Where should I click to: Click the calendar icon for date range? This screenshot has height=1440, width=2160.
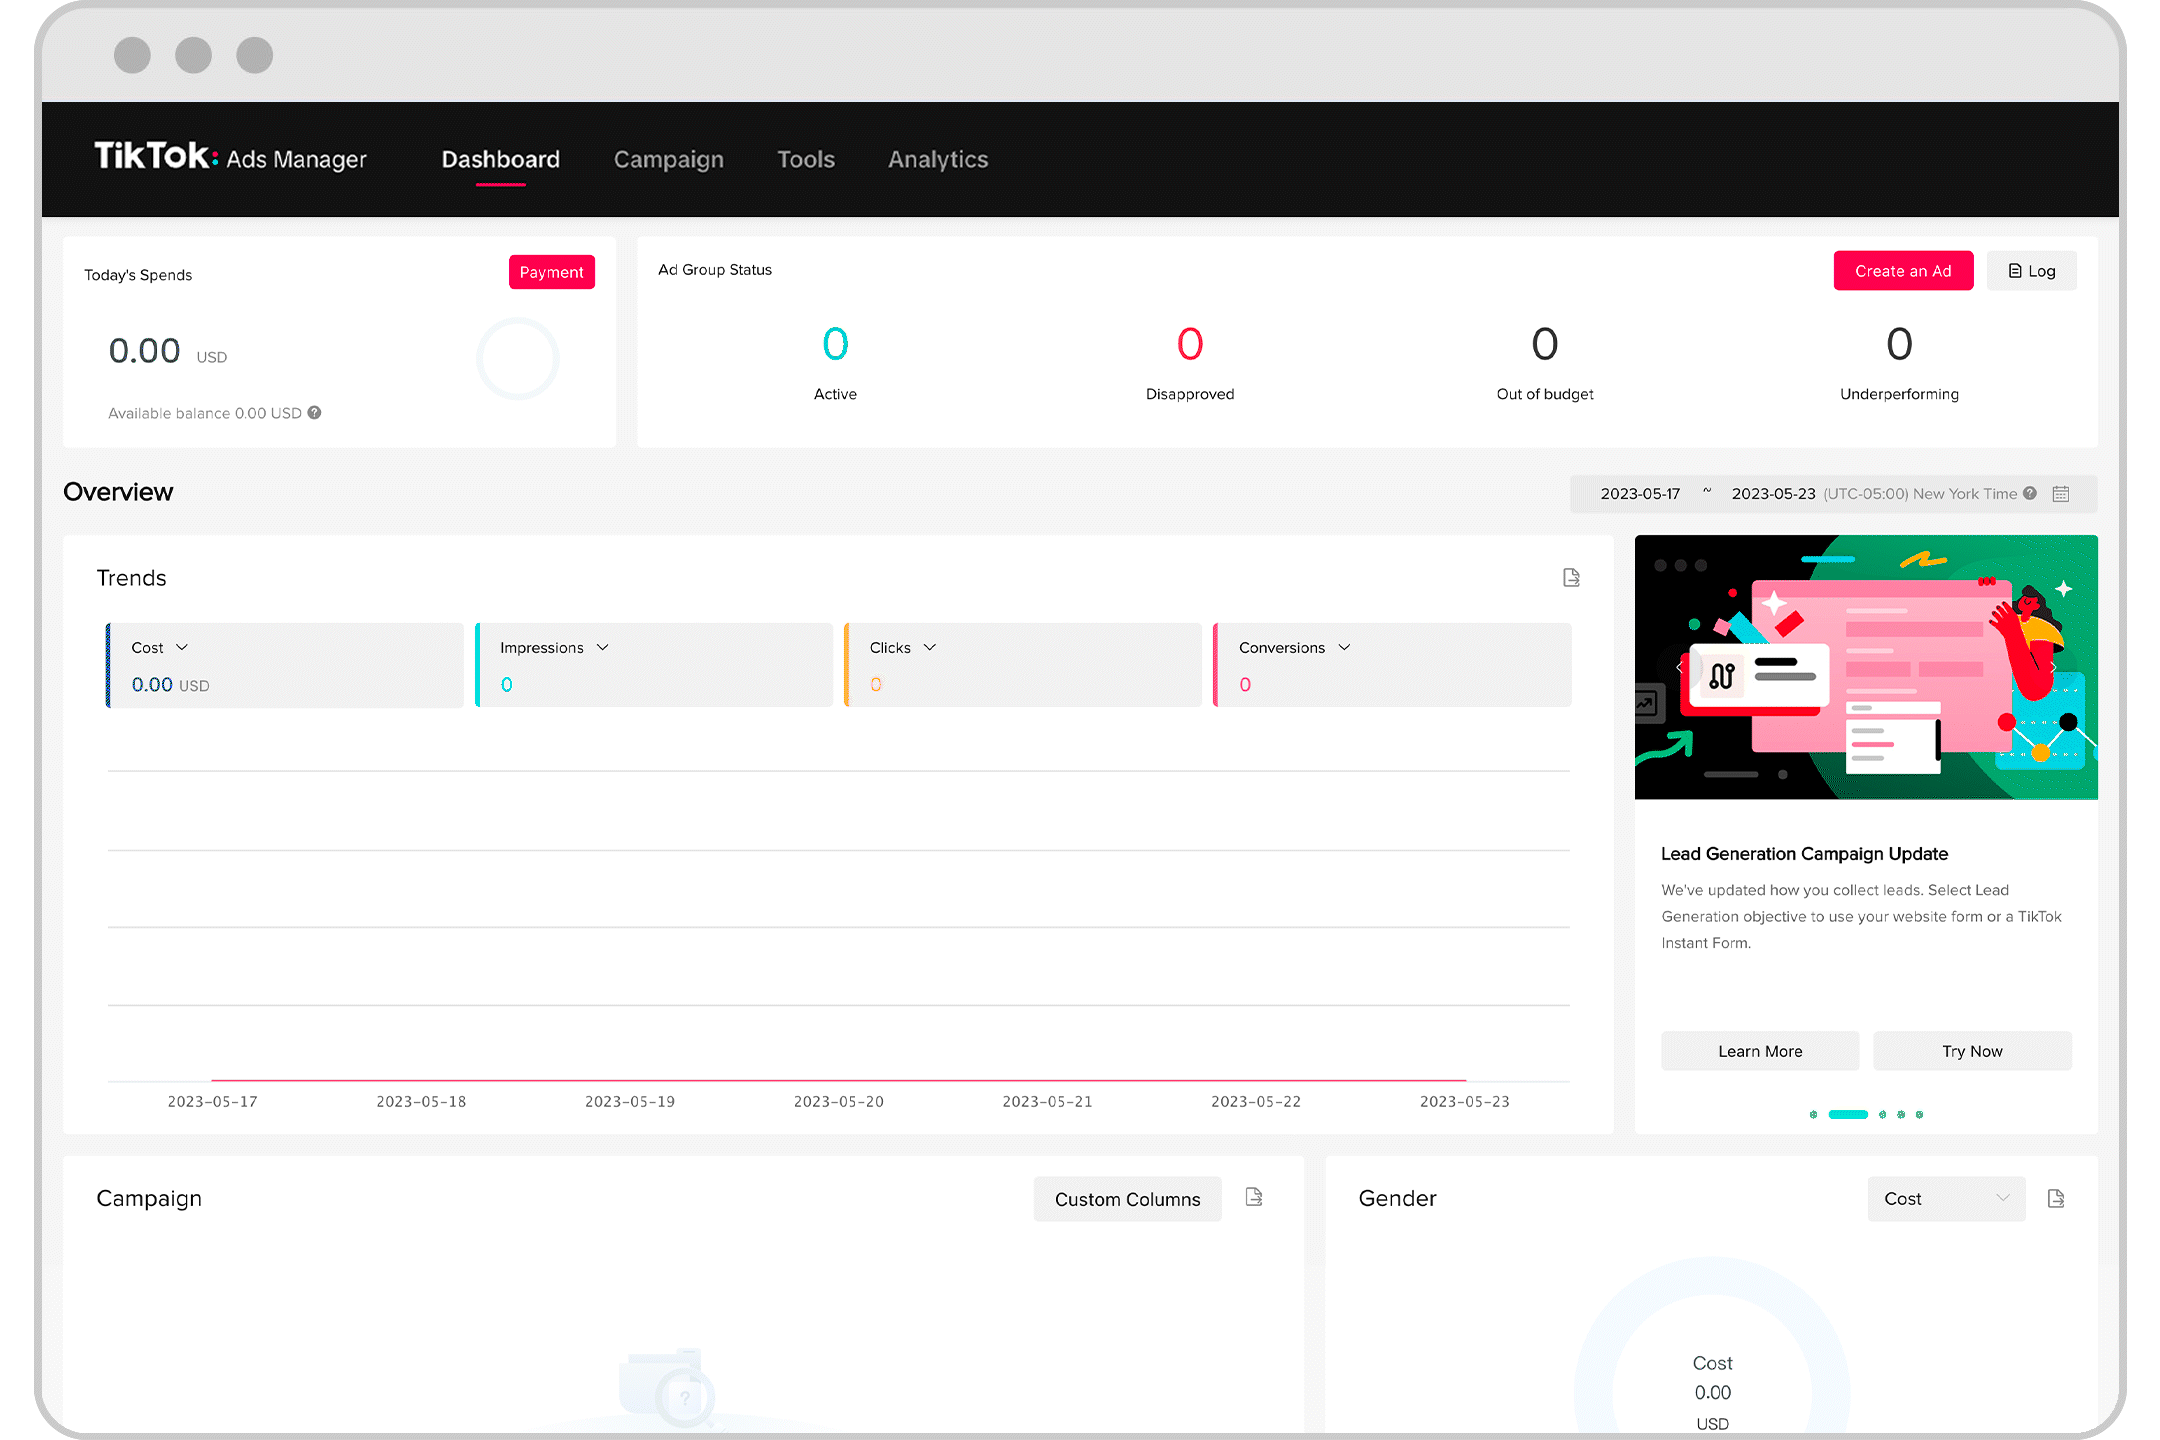pyautogui.click(x=2062, y=493)
